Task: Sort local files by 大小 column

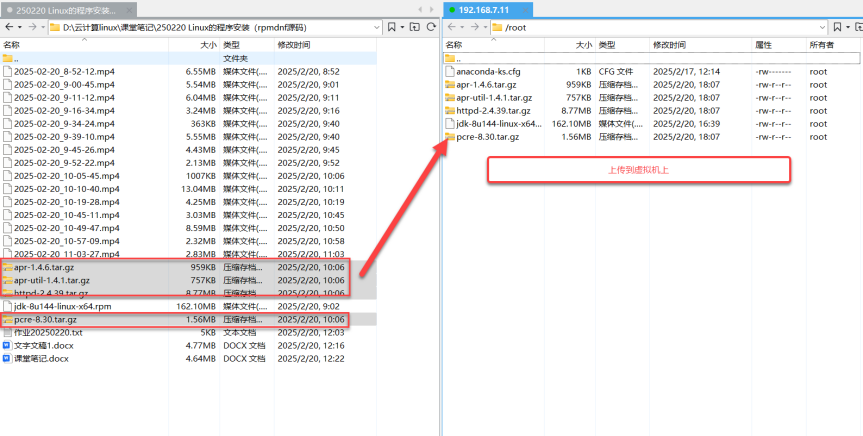Action: 207,45
